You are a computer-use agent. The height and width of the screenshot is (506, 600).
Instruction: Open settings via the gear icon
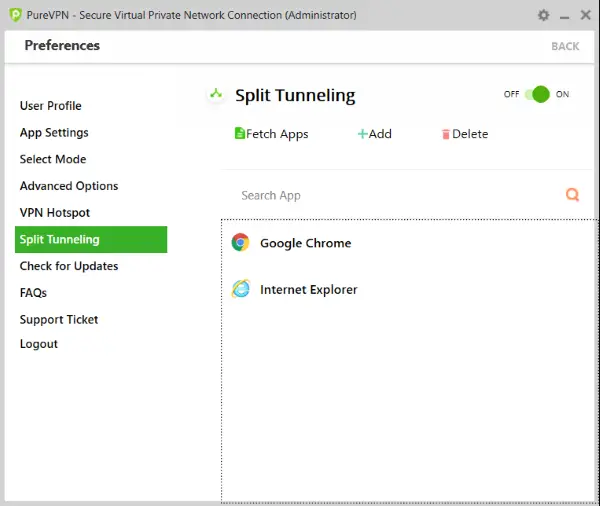click(543, 15)
